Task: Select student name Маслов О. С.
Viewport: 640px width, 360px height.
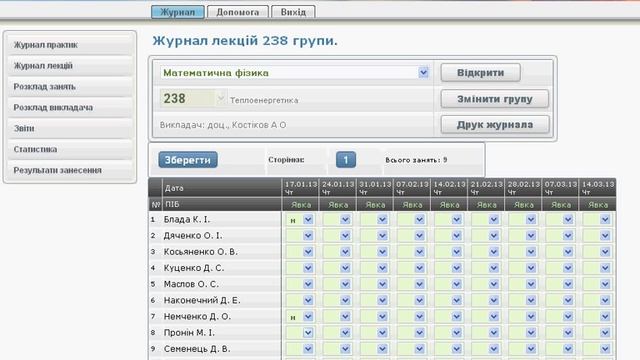Action: [x=191, y=284]
